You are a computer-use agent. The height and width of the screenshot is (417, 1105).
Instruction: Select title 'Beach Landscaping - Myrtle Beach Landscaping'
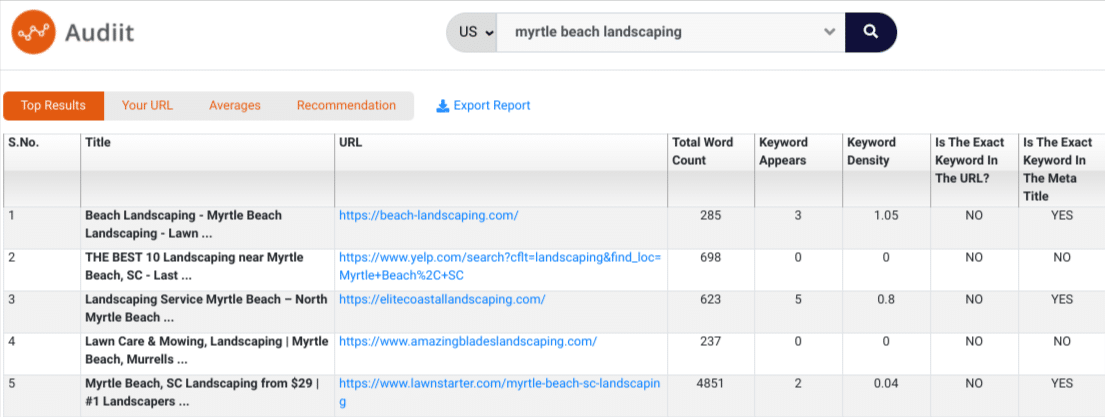183,224
